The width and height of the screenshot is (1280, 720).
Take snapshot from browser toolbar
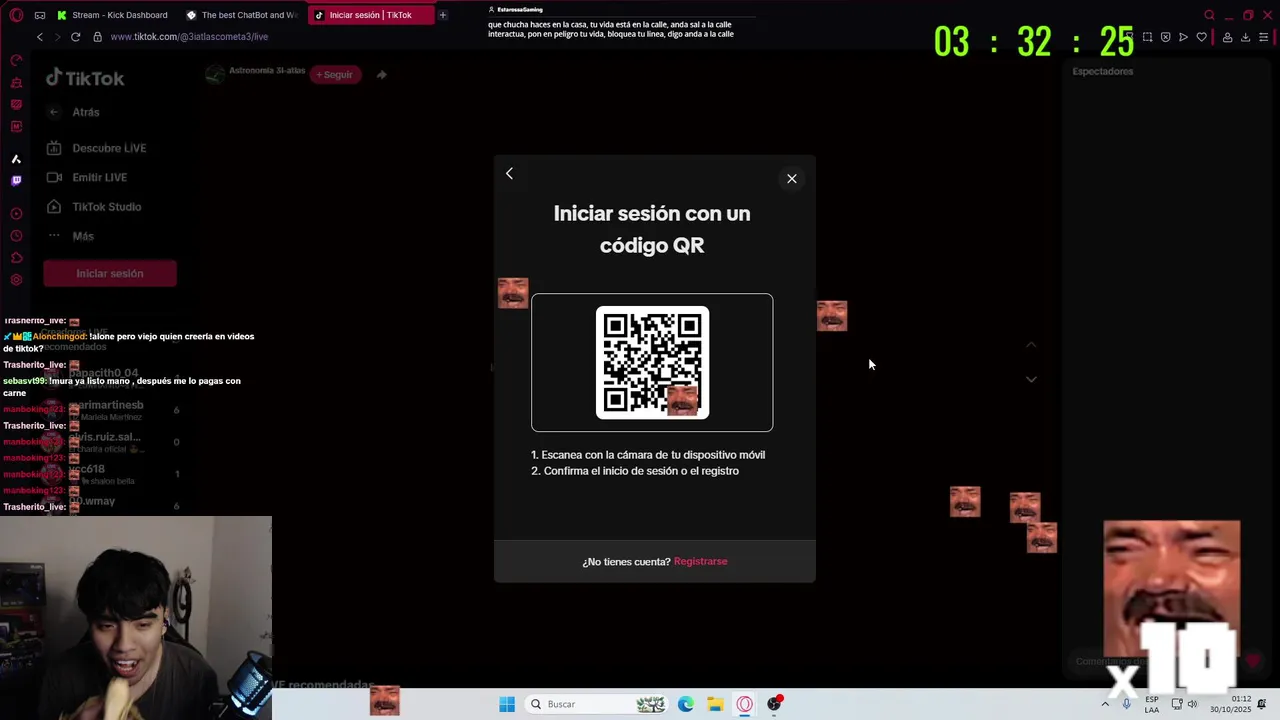point(1147,37)
